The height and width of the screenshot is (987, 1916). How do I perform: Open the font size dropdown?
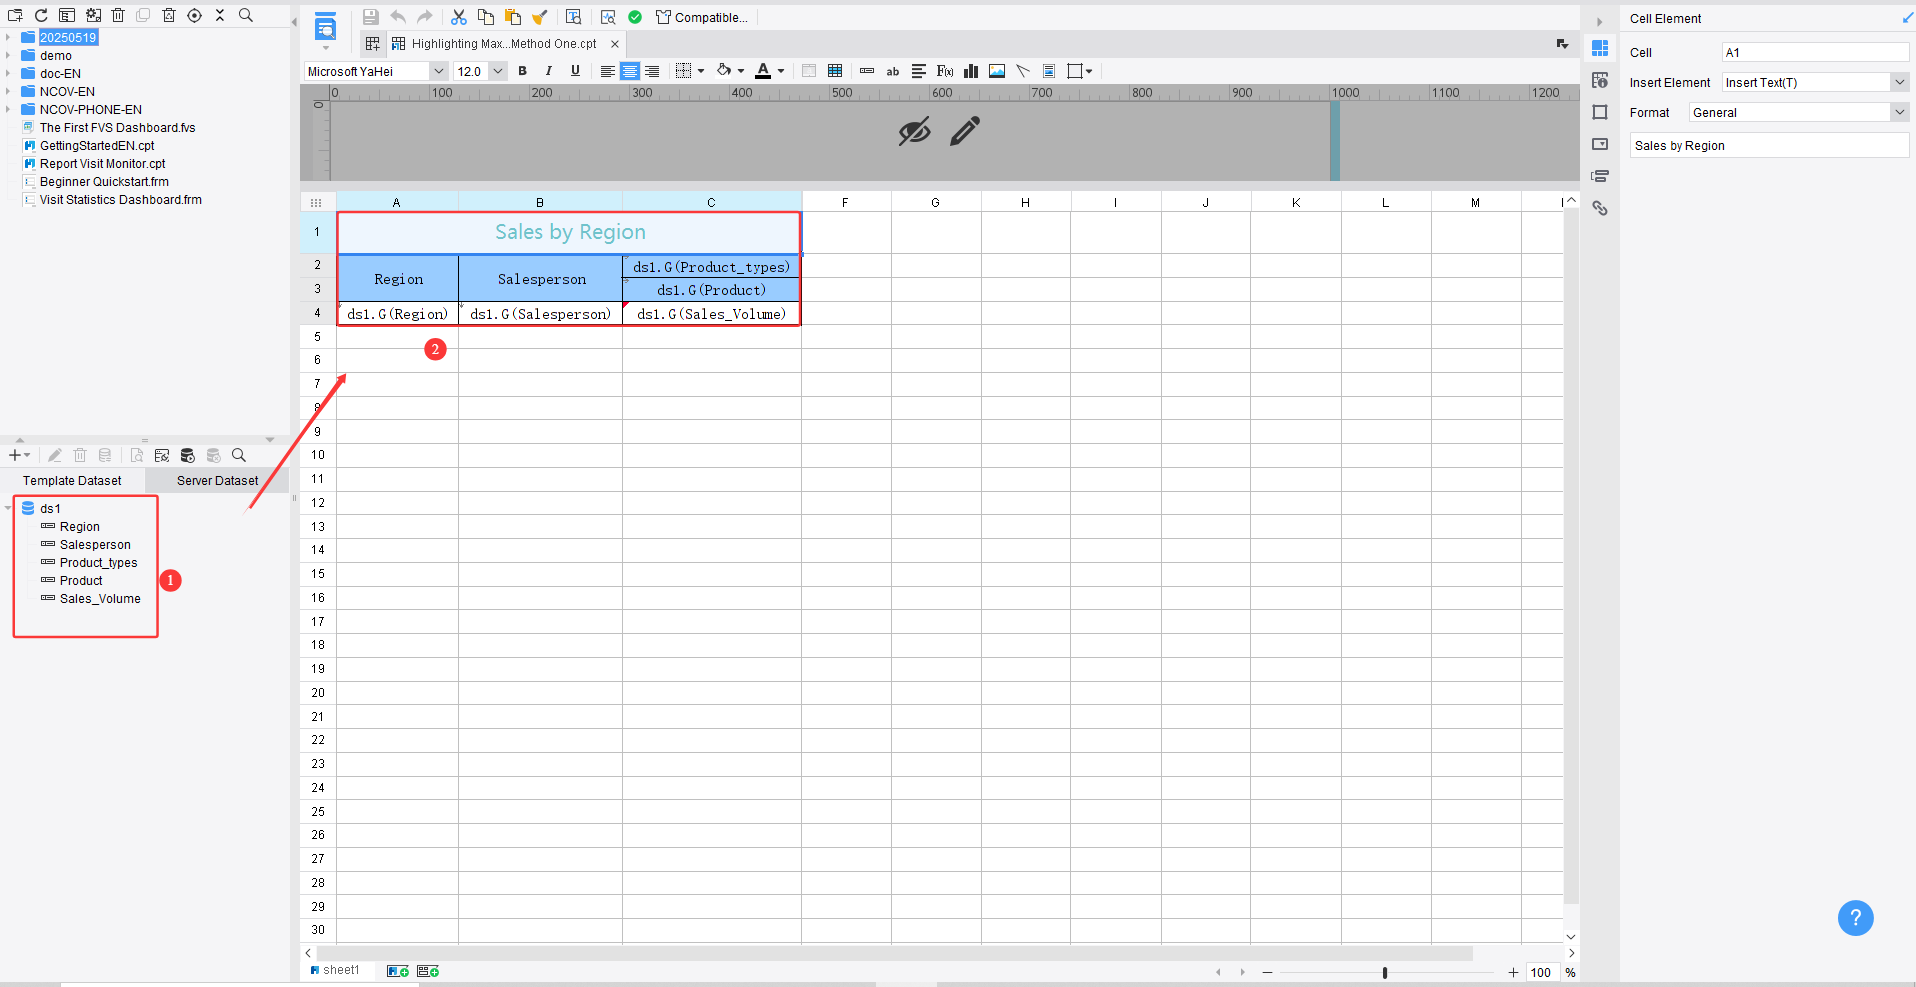tap(499, 71)
